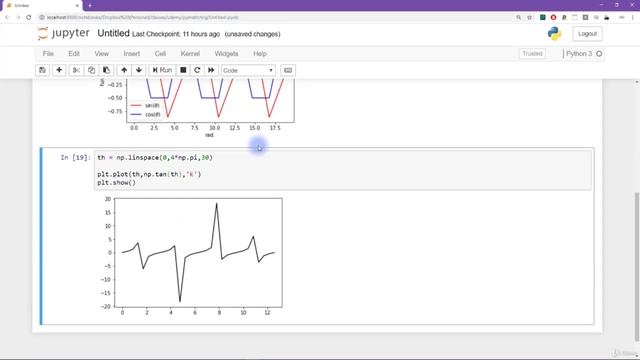Move selected cell up with up arrow

click(x=124, y=70)
